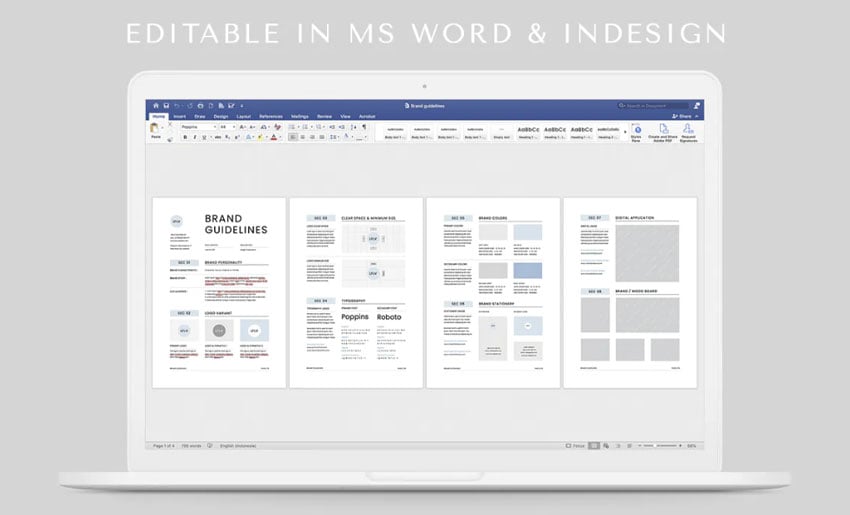Open the Layout ribbon tab
The width and height of the screenshot is (850, 515).
243,117
